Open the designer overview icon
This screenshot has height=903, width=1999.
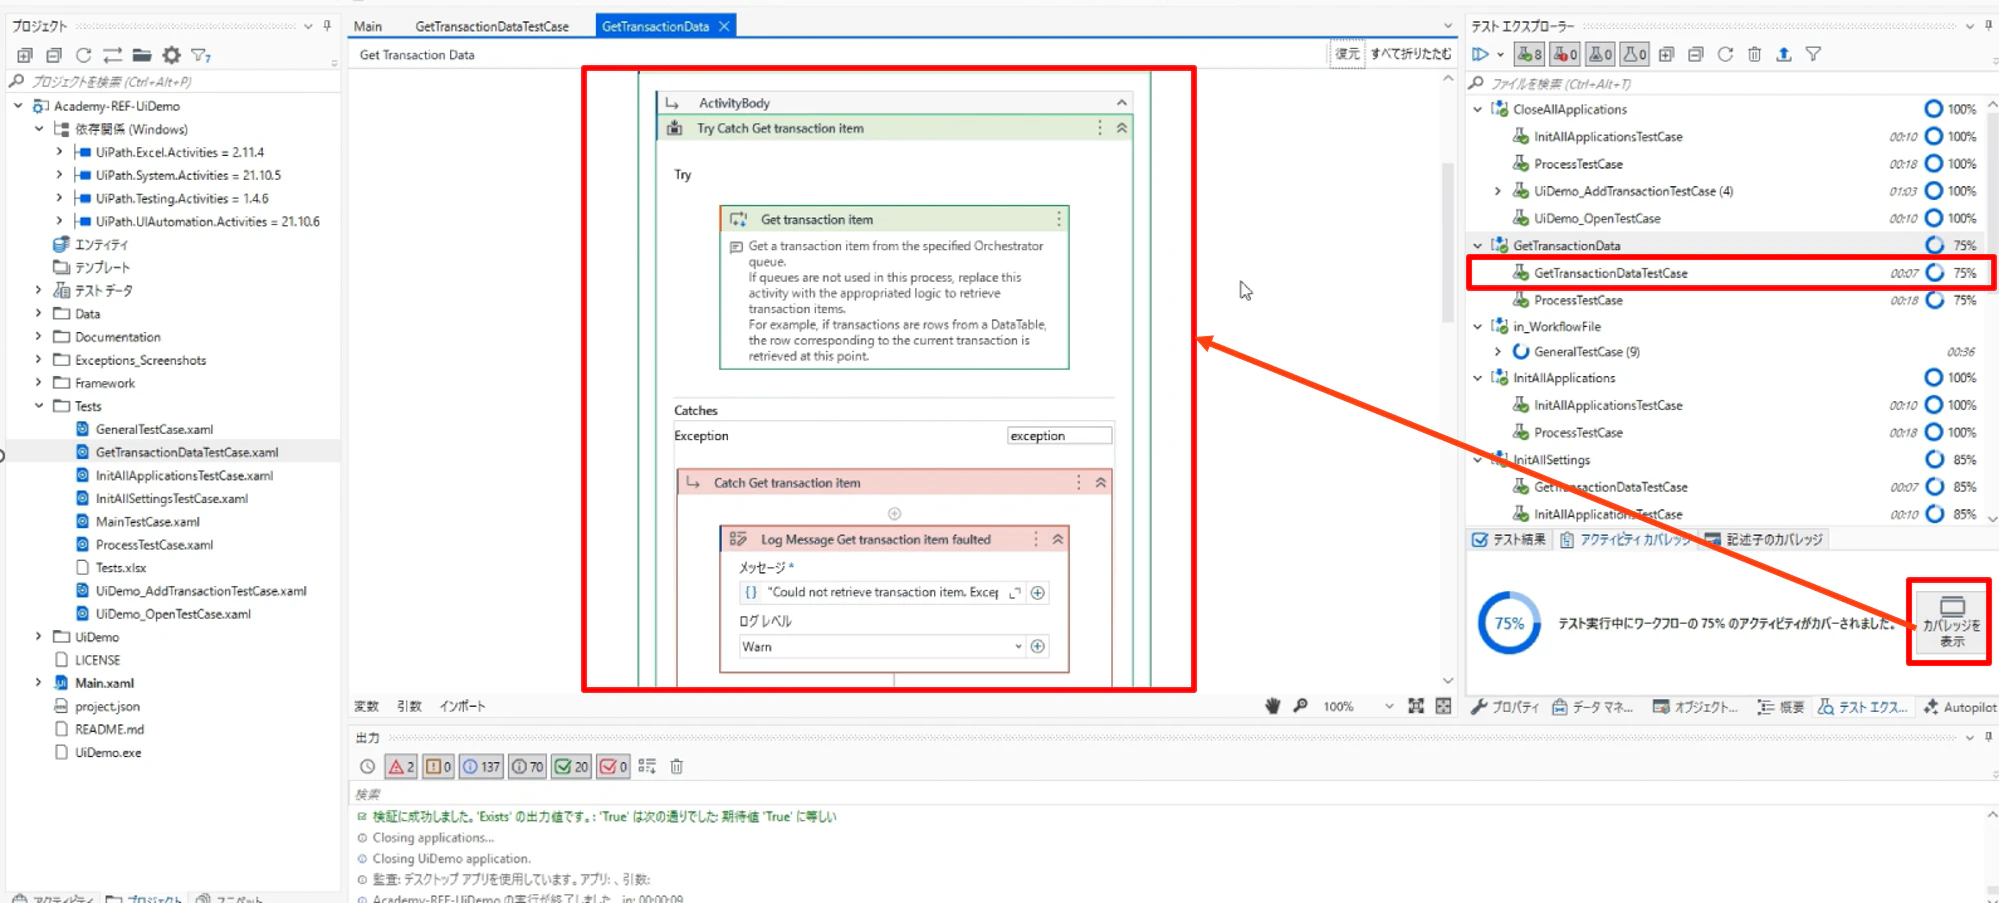[1443, 706]
